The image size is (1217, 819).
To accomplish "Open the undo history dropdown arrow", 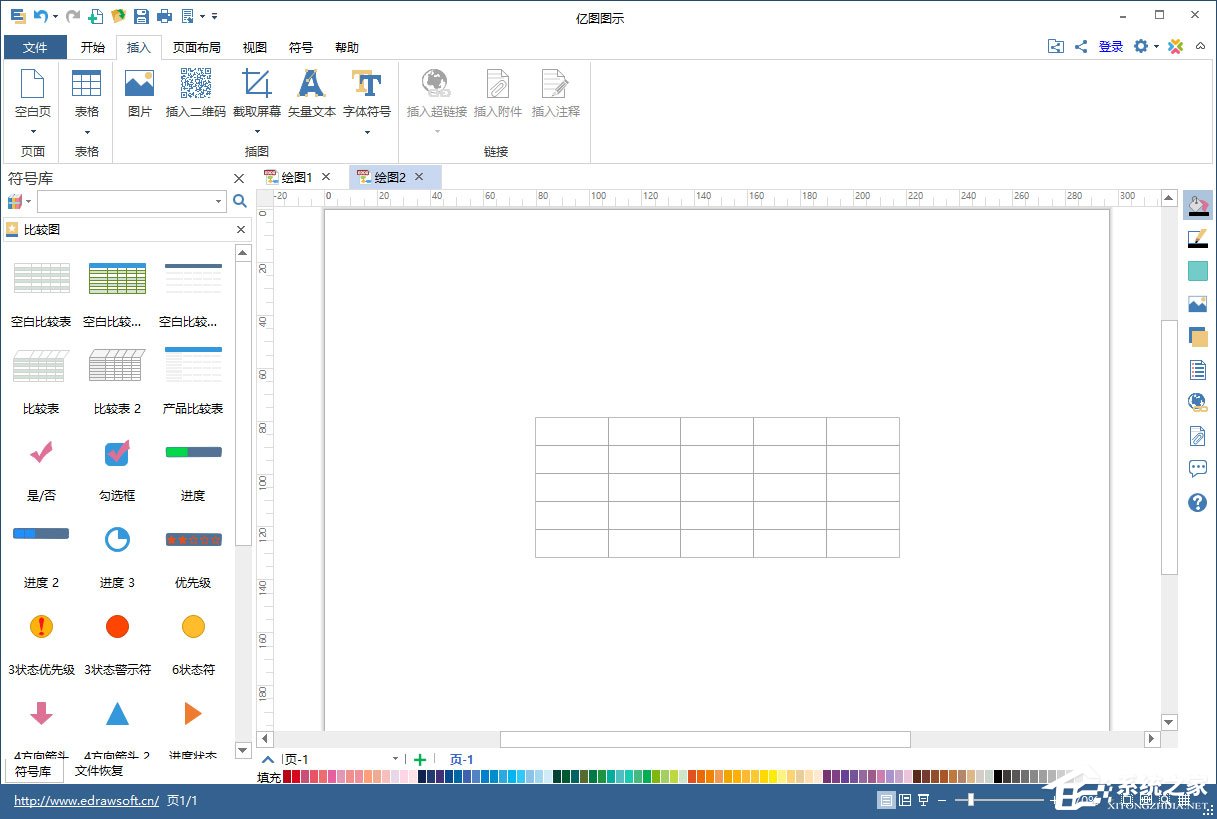I will (56, 17).
